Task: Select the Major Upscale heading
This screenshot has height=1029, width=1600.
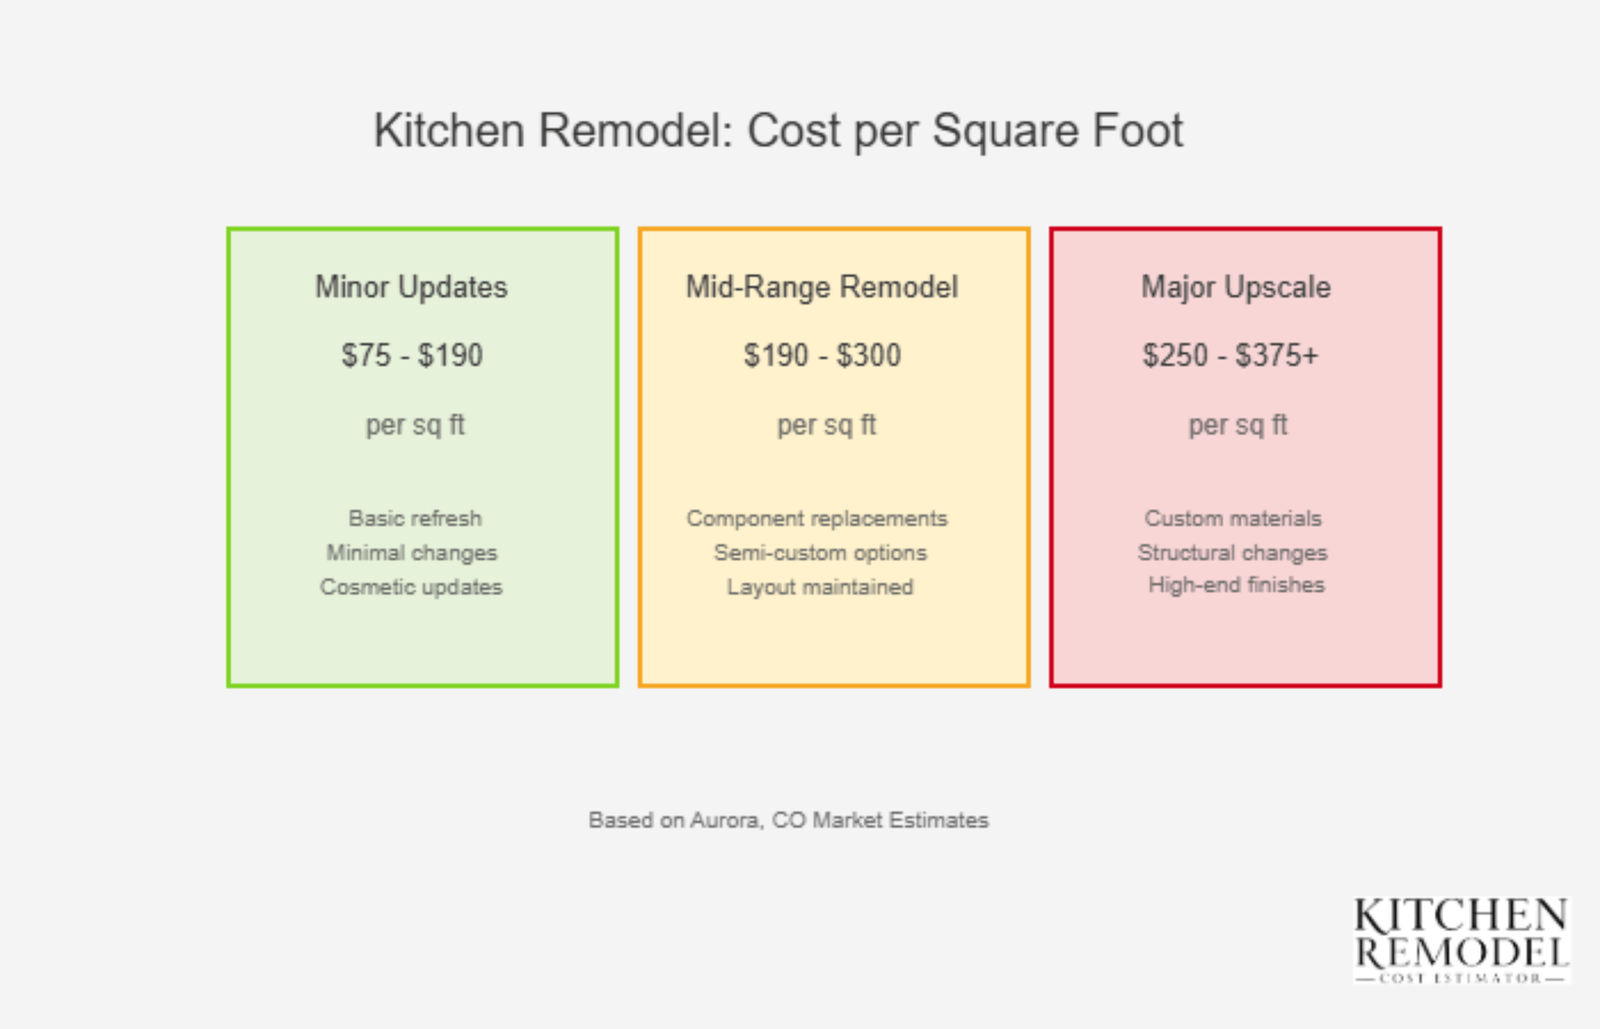Action: [1236, 287]
